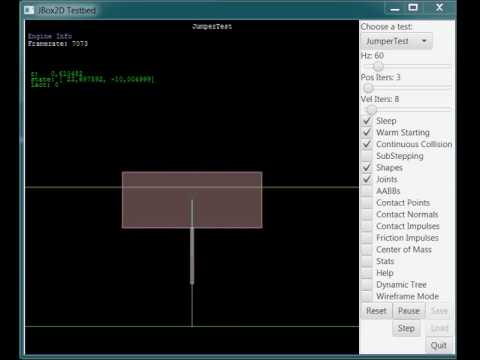Check the Contact Points box

pyautogui.click(x=367, y=203)
